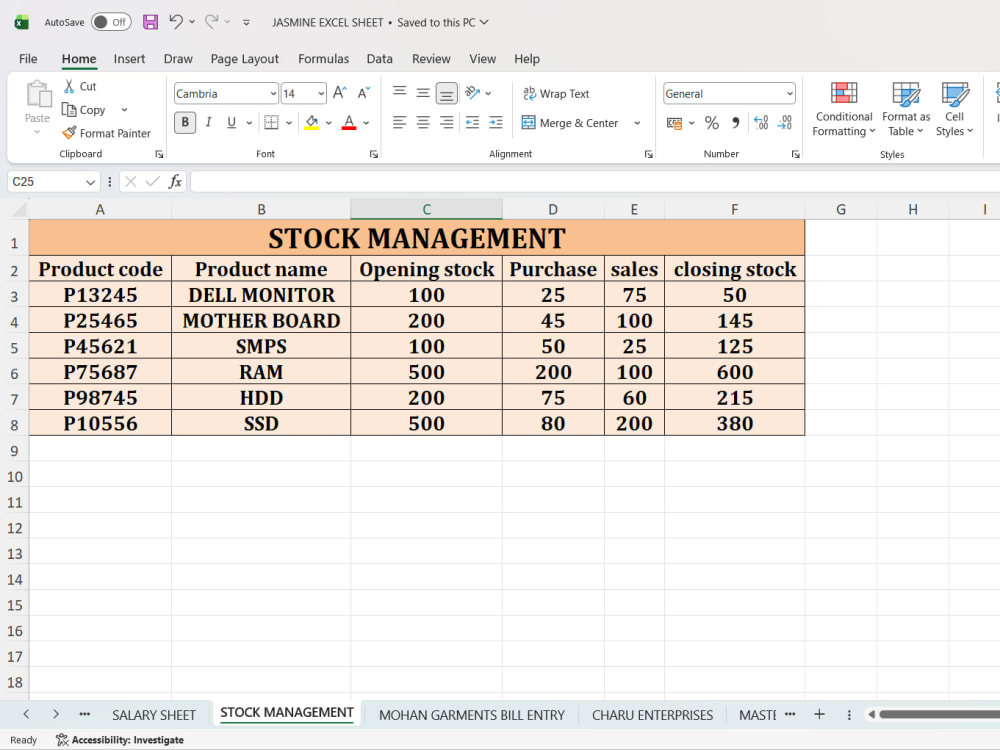Open the File menu
The width and height of the screenshot is (1000, 750).
28,59
